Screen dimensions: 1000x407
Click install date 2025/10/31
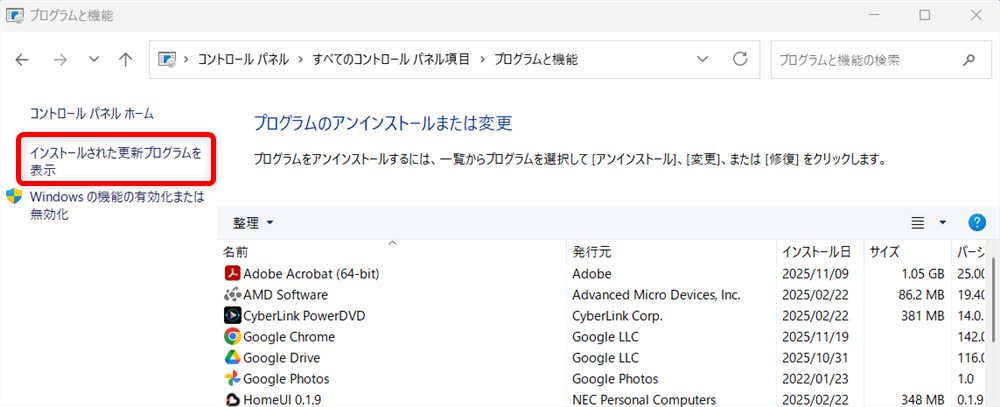coord(816,358)
